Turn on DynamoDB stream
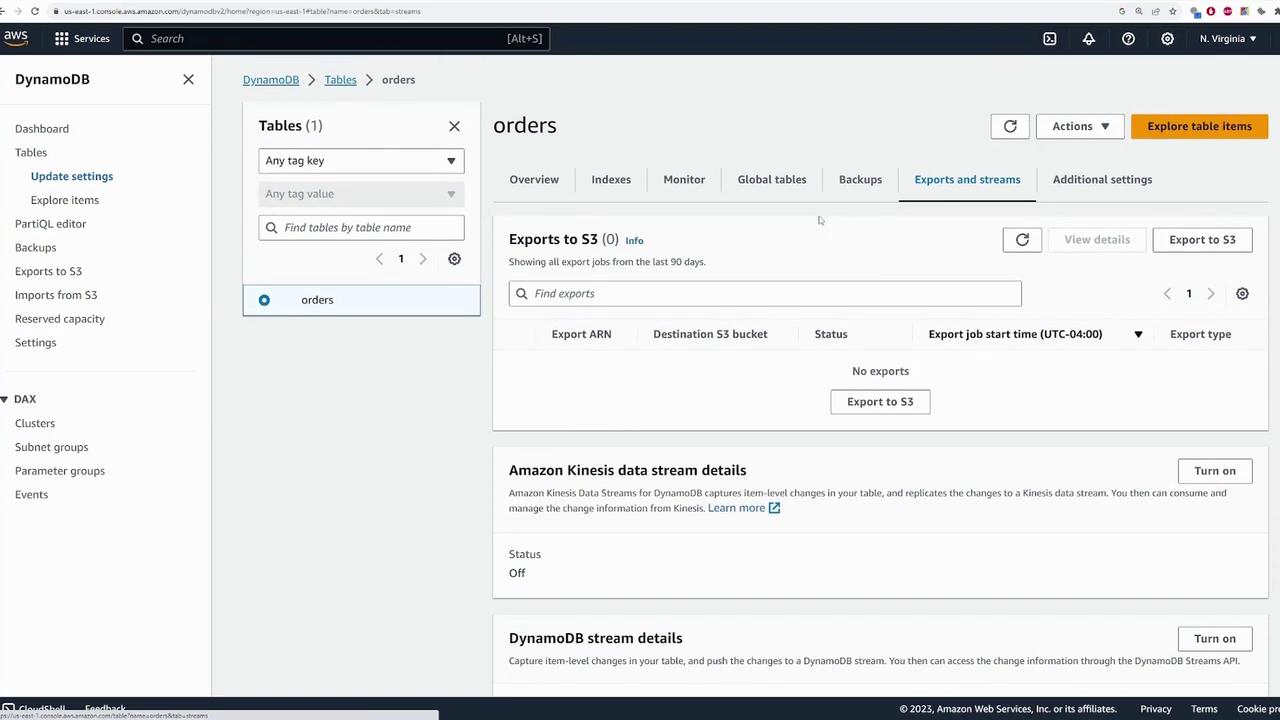Viewport: 1280px width, 720px height. (x=1214, y=639)
